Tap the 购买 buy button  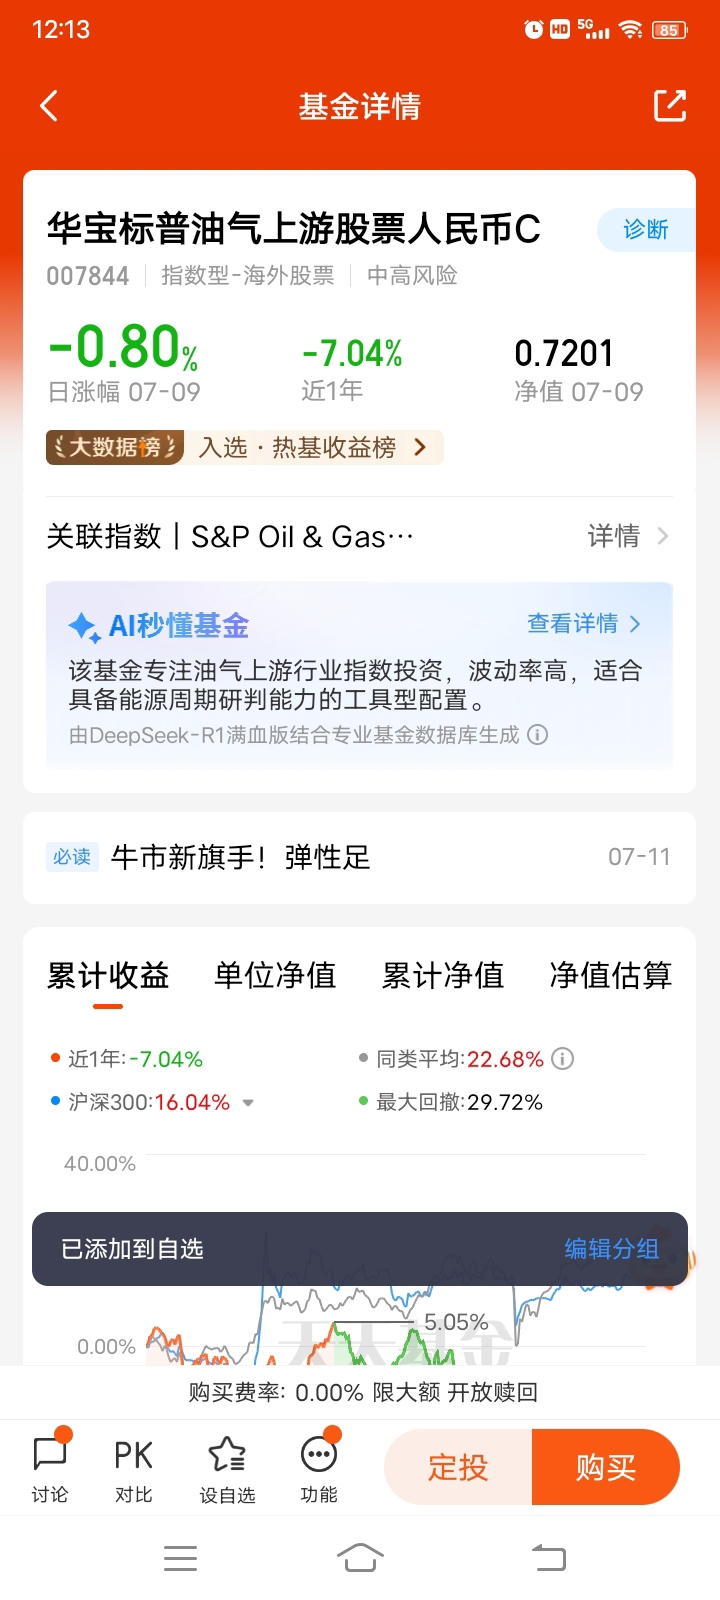tap(606, 1467)
